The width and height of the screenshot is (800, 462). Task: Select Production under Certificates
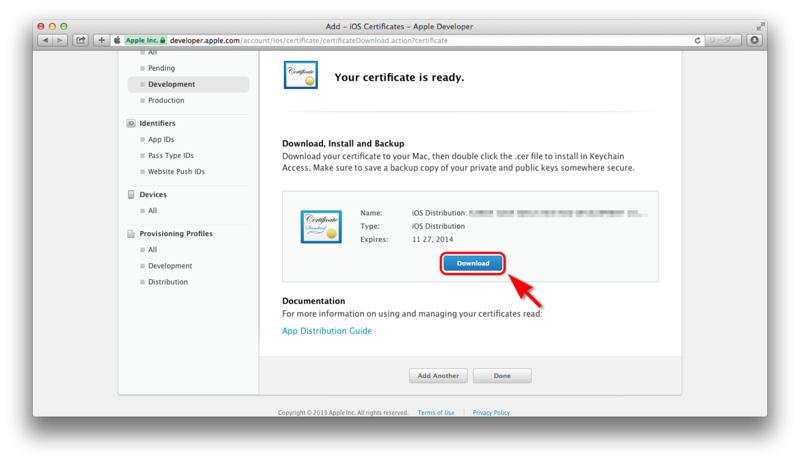point(166,100)
